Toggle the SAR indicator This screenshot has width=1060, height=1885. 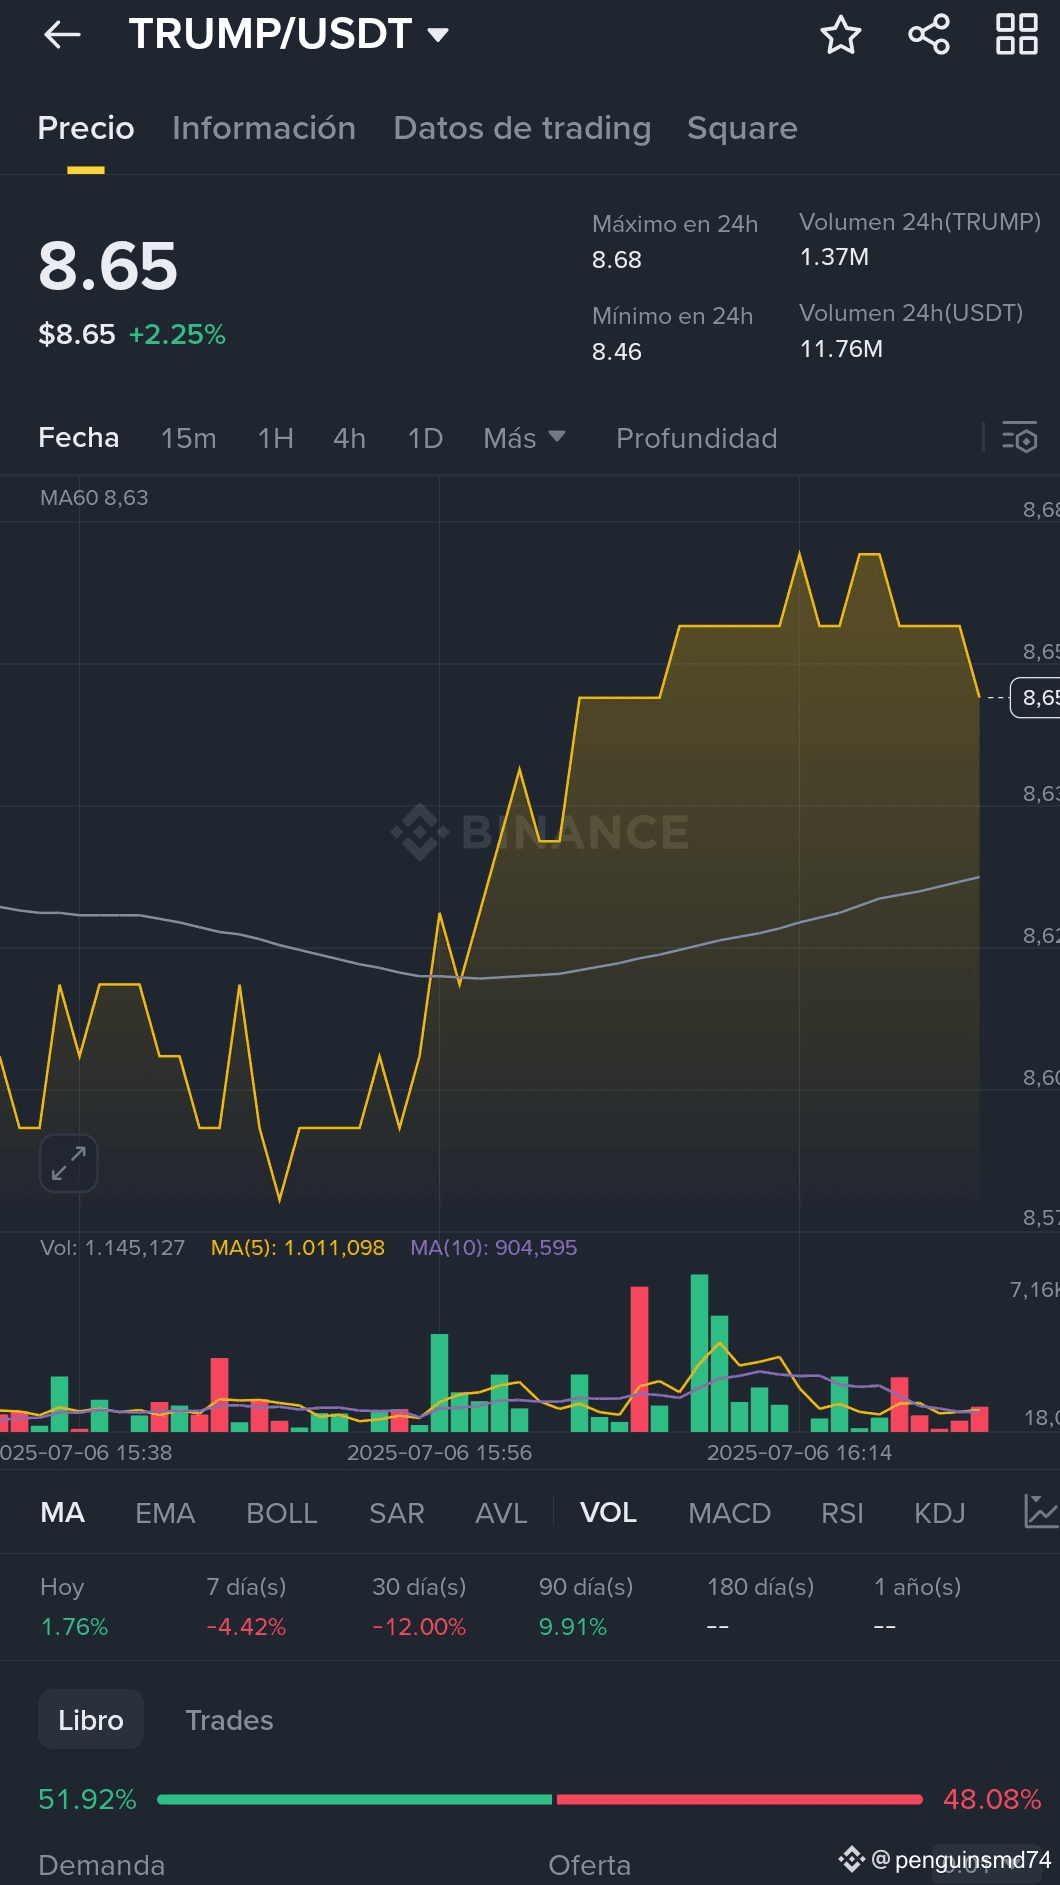tap(397, 1512)
